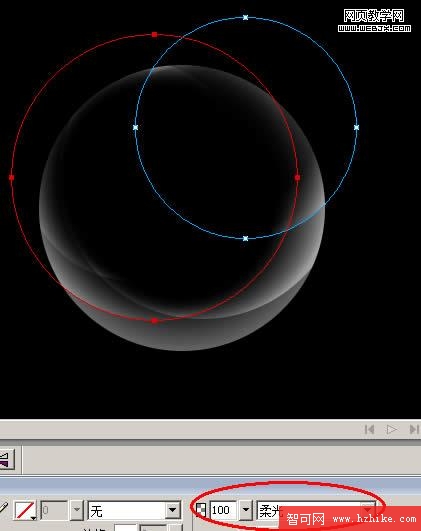Click the partially visible button left of canvas bottom
The image size is (421, 531).
pos(6,459)
